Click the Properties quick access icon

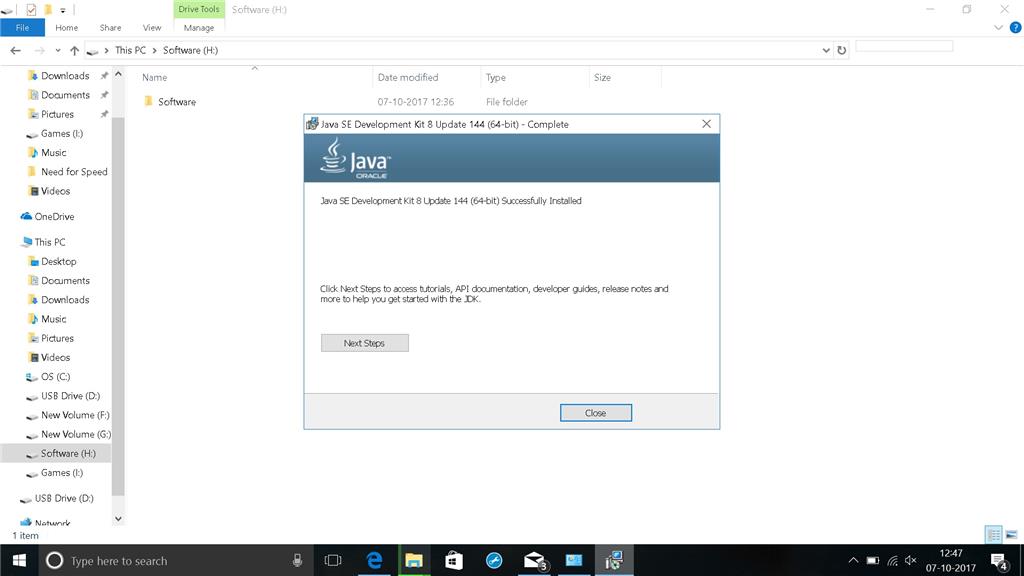(x=31, y=10)
